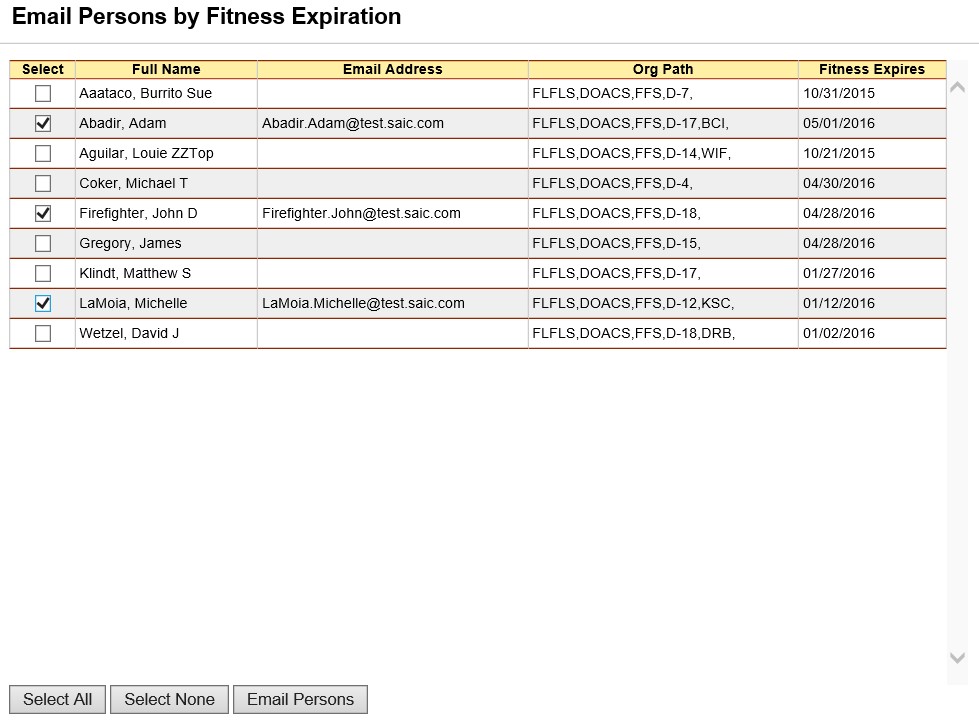The image size is (979, 727).
Task: Click expiry date 04/30/2016
Action: (839, 184)
